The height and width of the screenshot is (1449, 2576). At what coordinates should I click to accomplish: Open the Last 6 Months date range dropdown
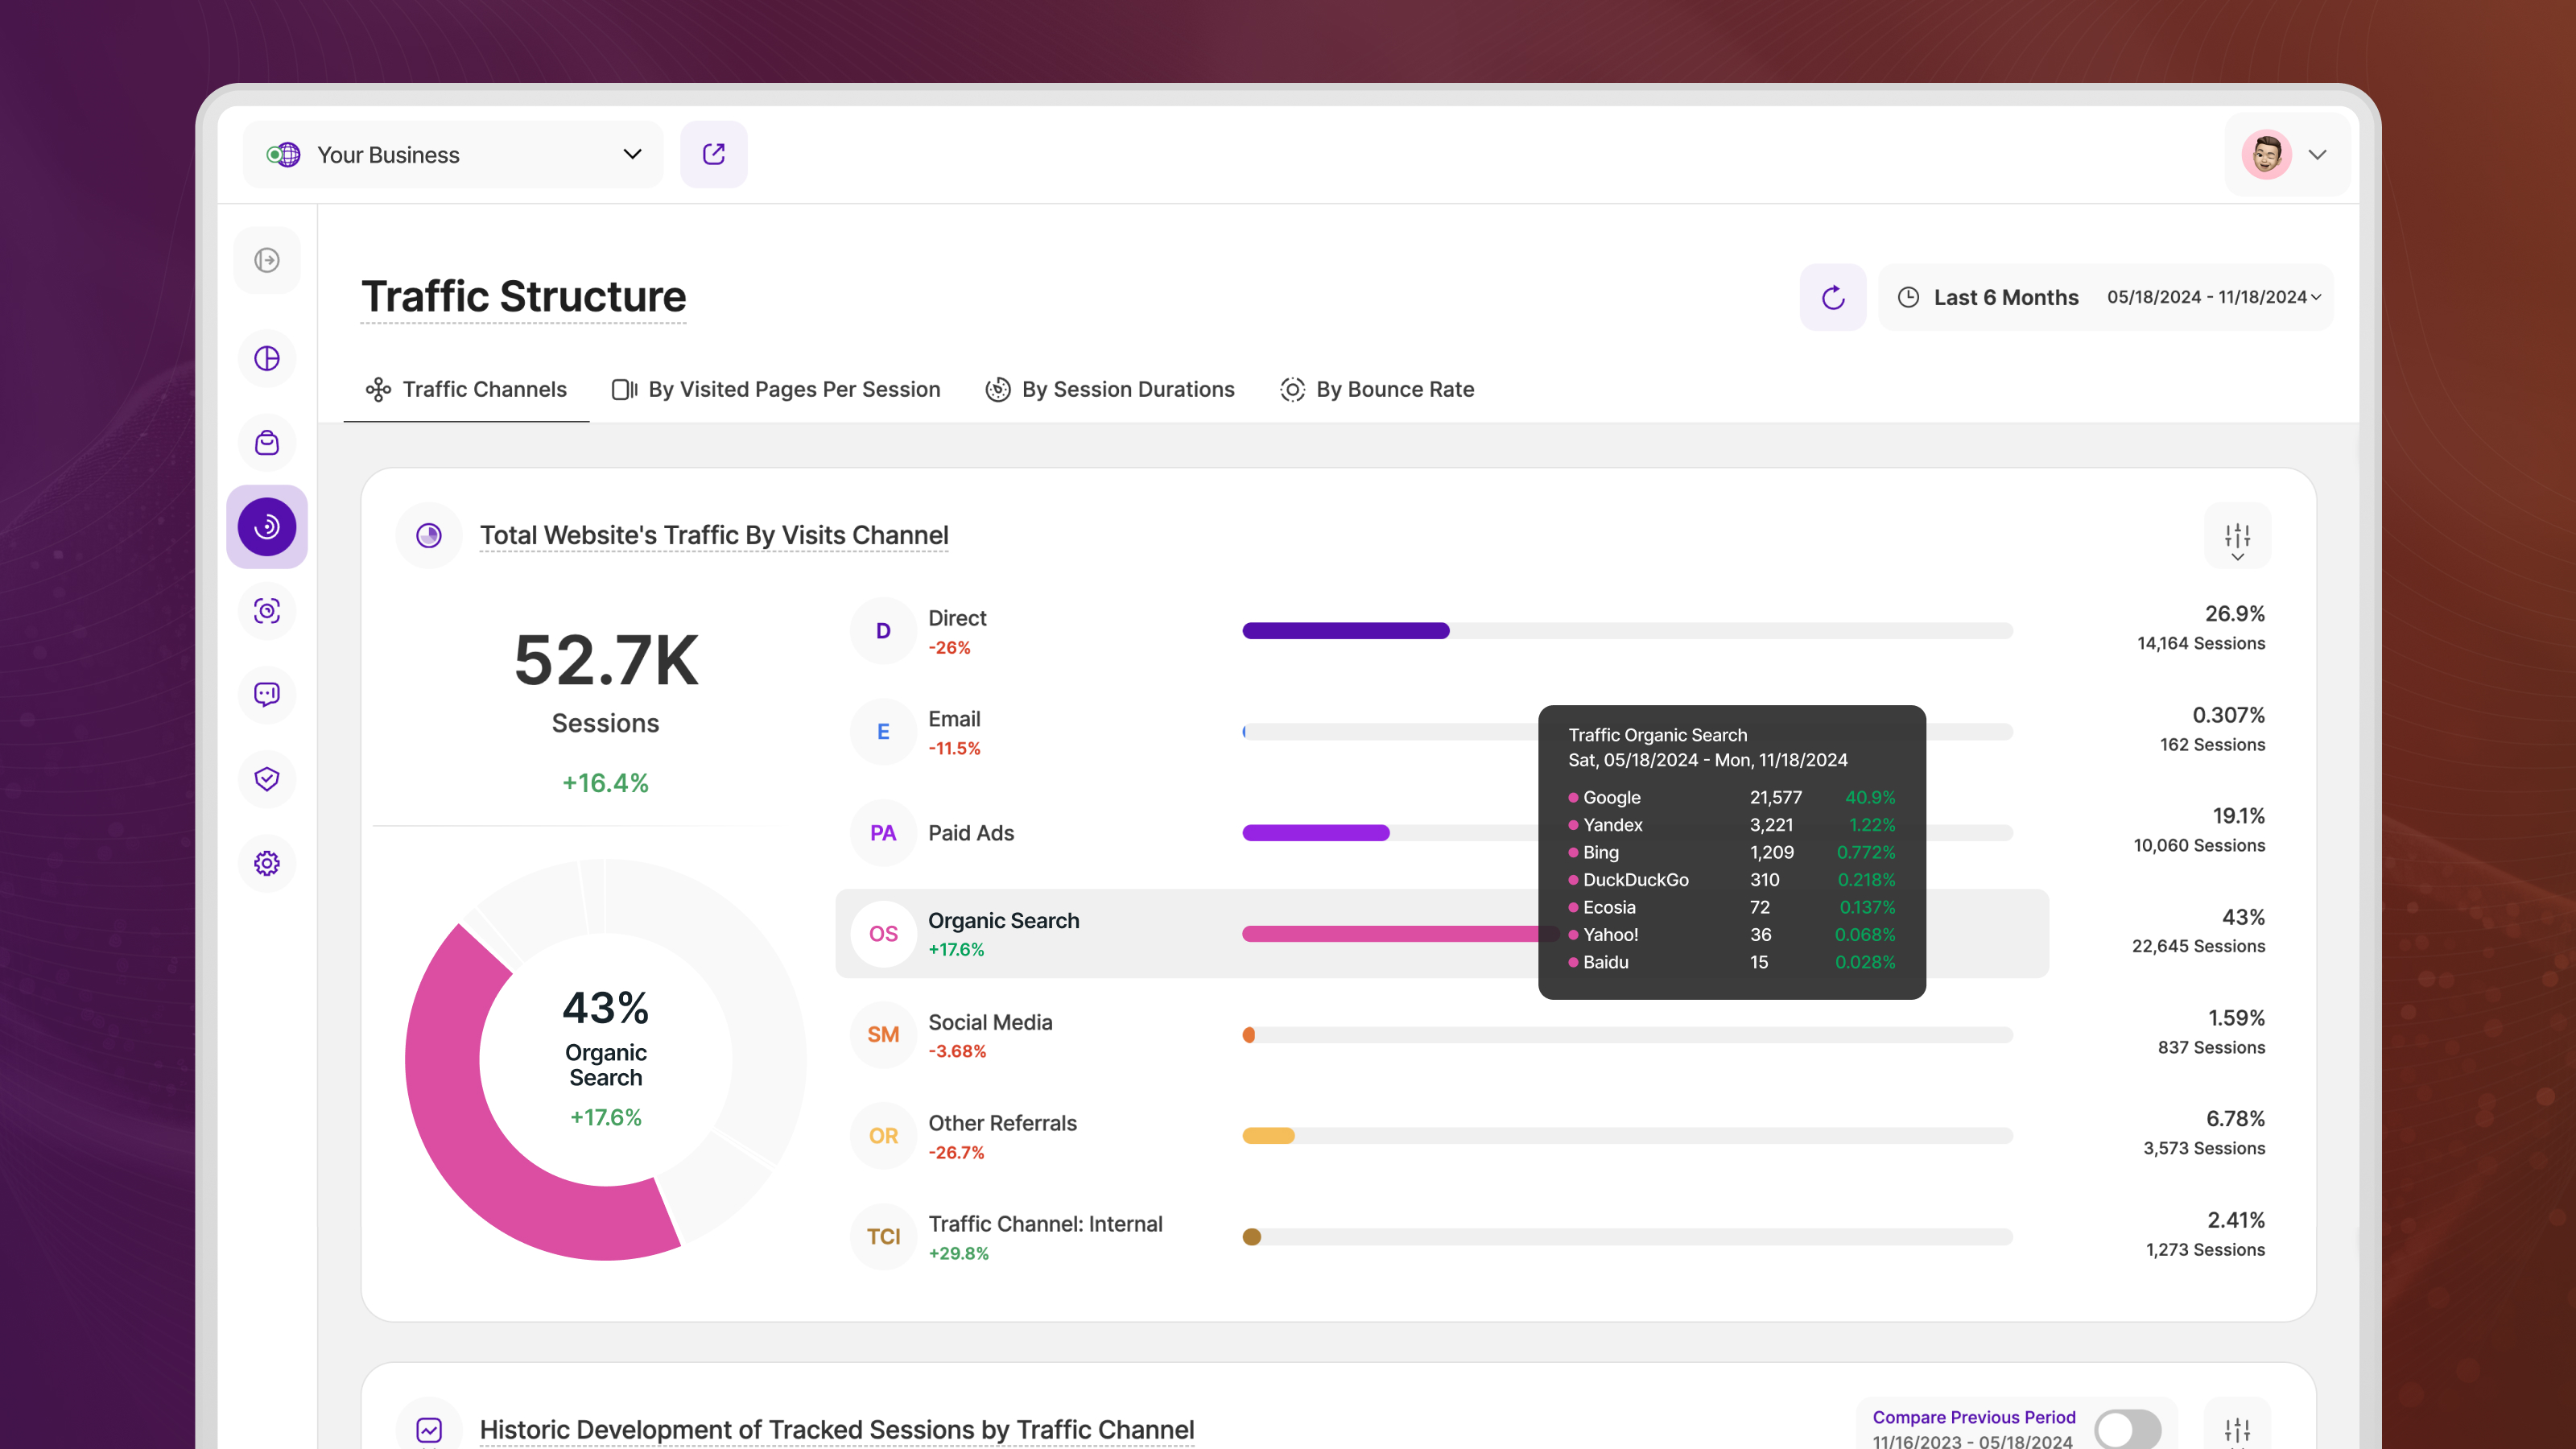coord(2105,297)
